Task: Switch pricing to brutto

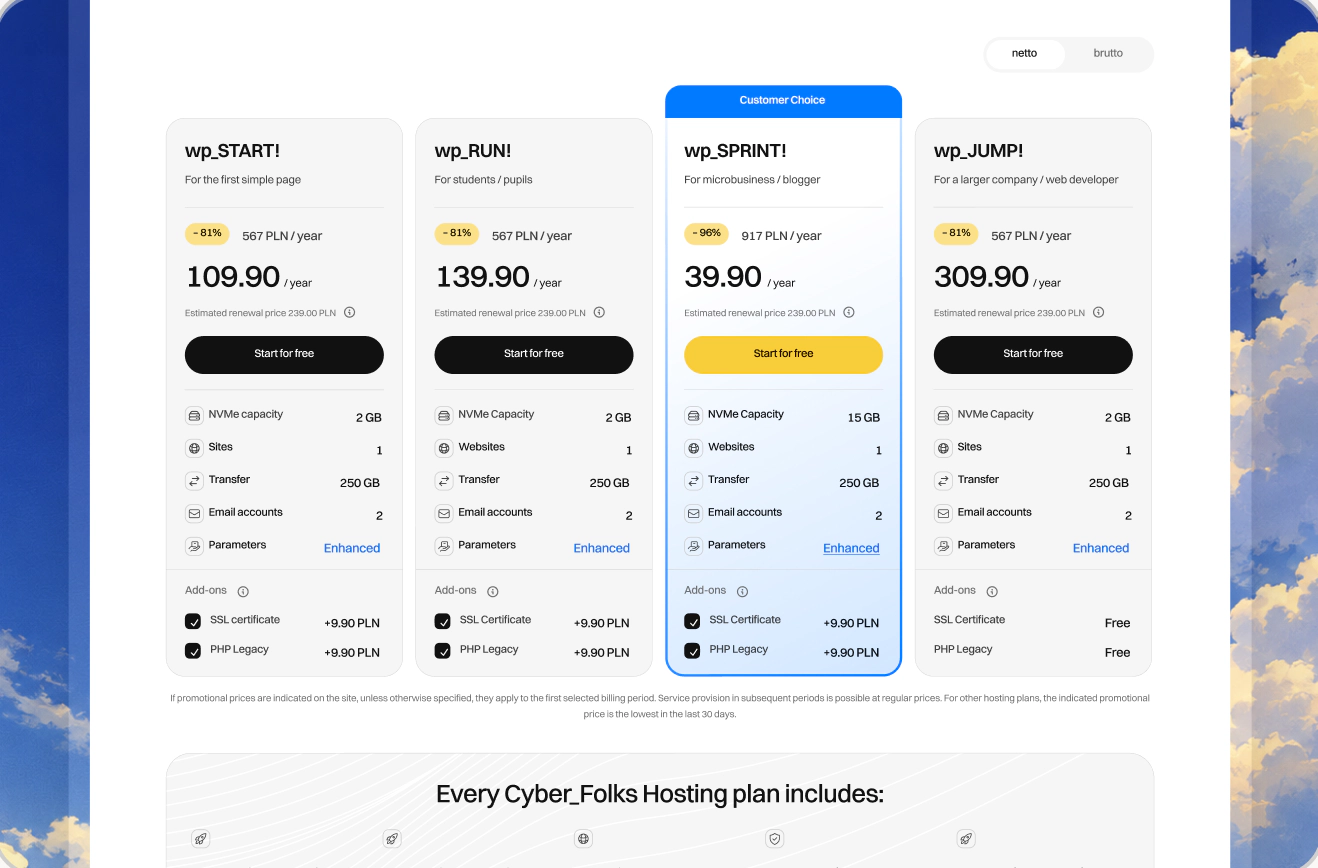Action: pos(1108,54)
